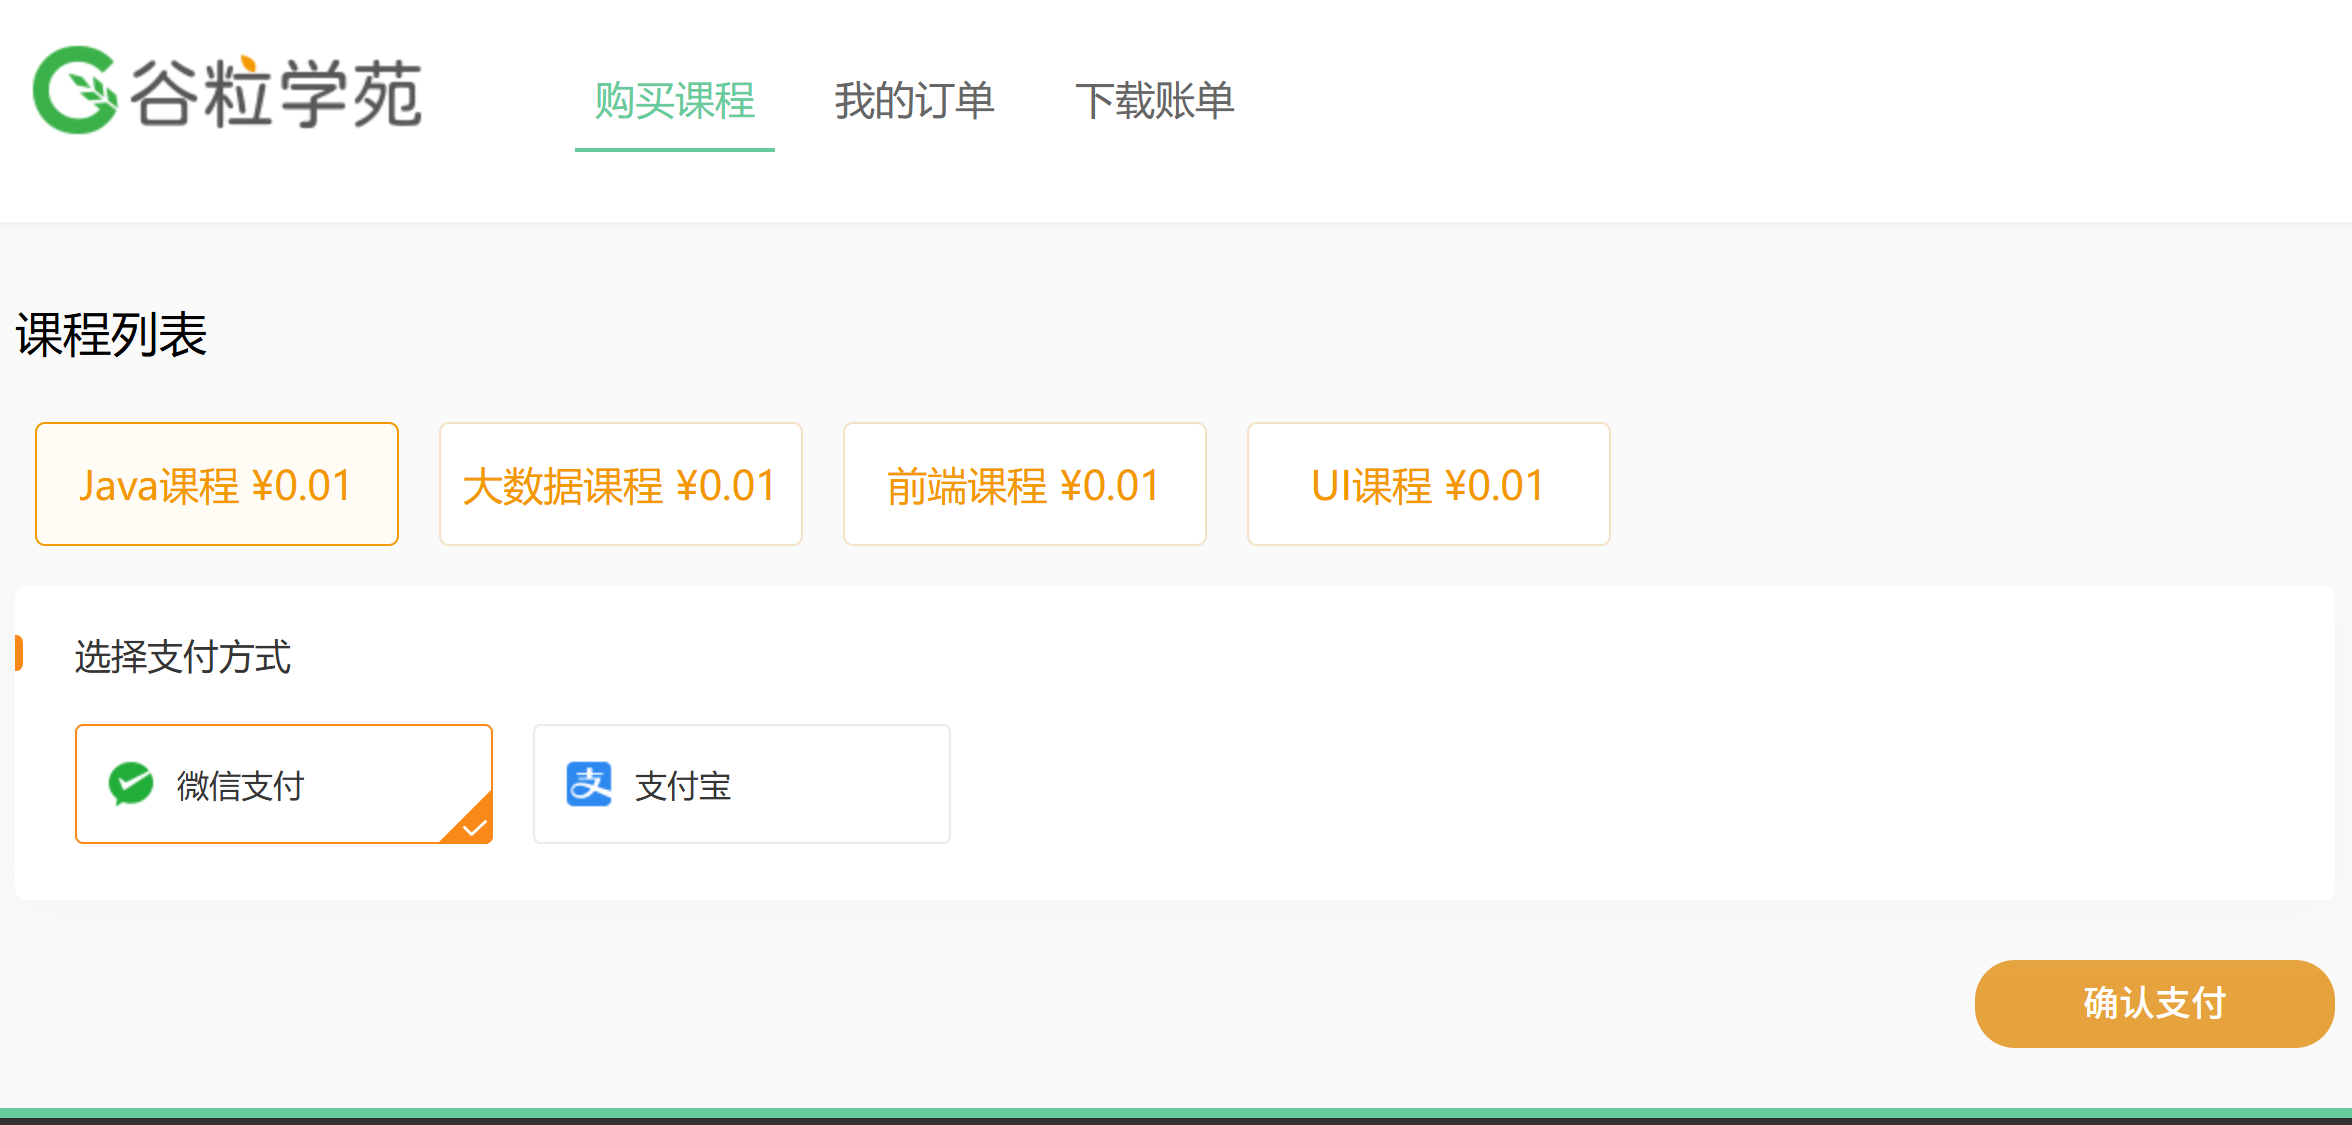The image size is (2352, 1125).
Task: Switch to the 我的订单 tab
Action: pos(914,101)
